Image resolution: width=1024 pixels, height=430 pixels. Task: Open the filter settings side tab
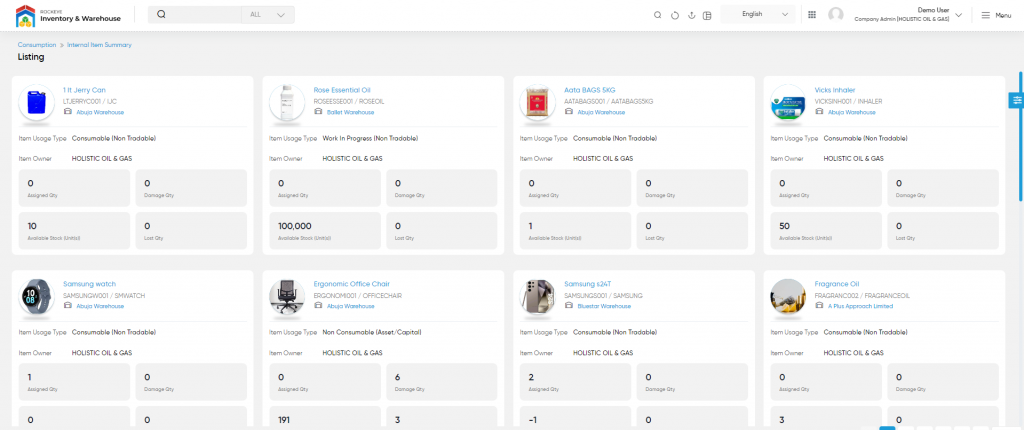pyautogui.click(x=1016, y=100)
